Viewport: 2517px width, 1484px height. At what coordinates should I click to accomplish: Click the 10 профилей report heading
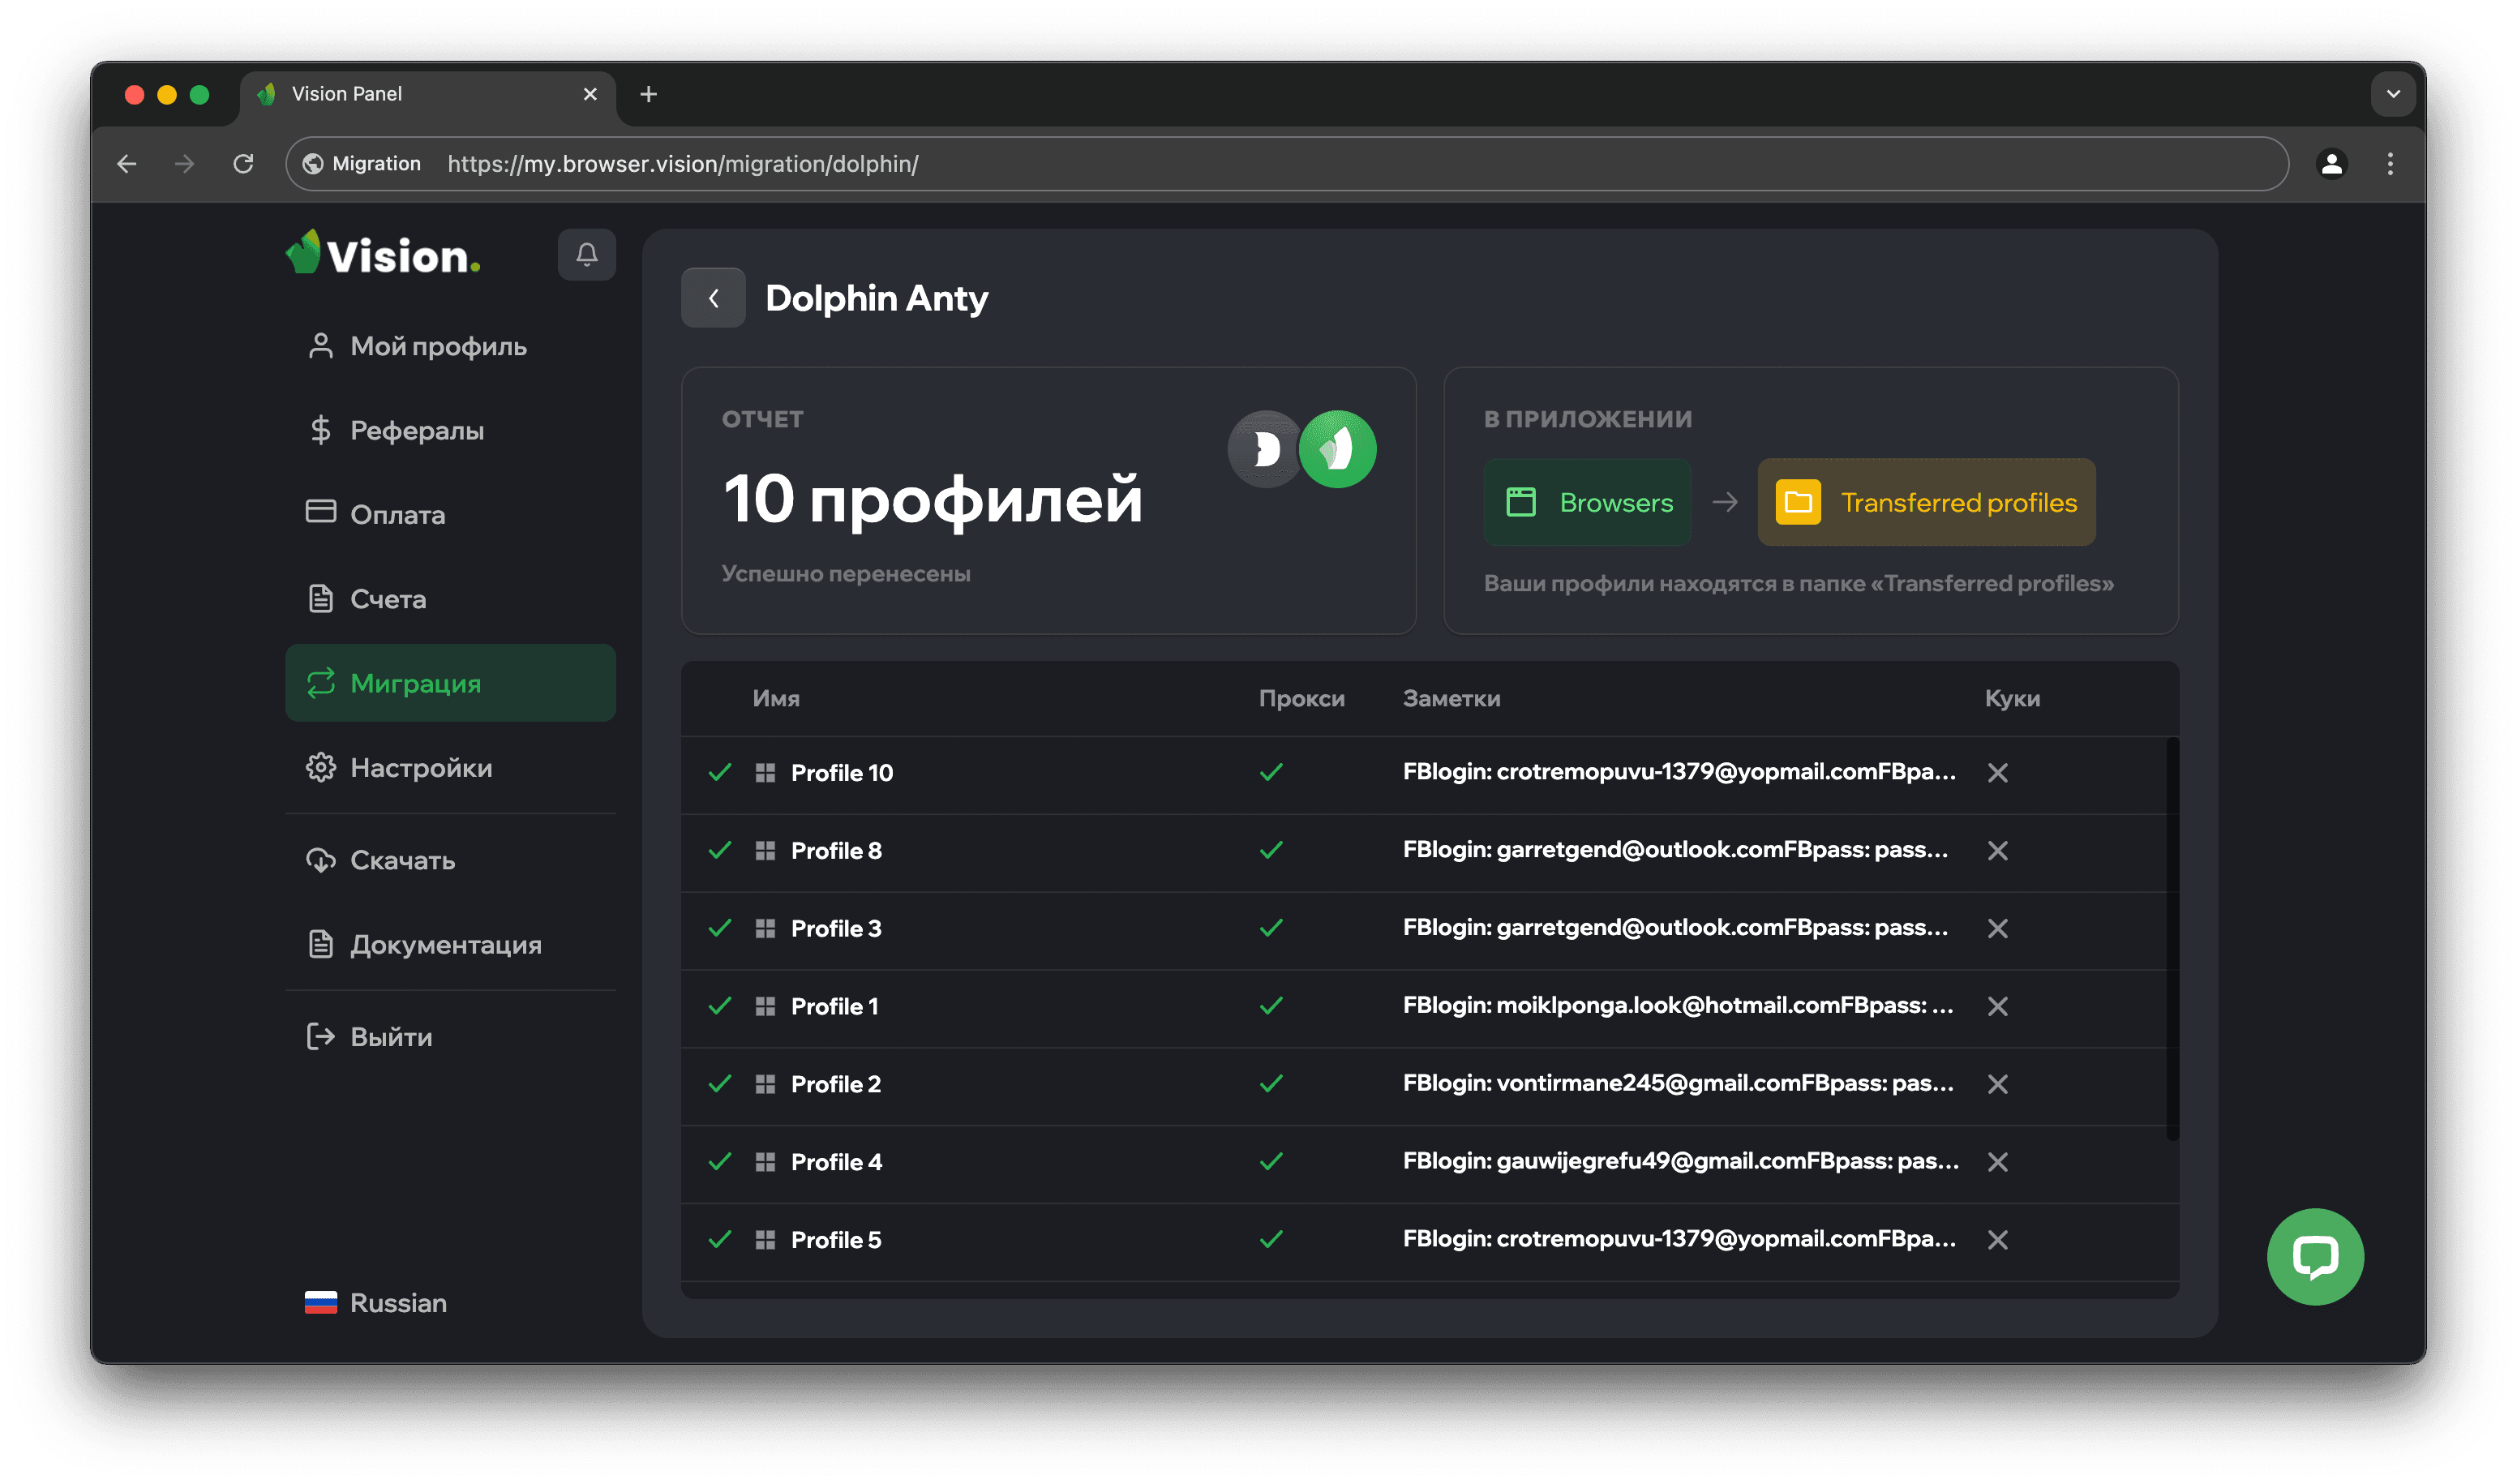pyautogui.click(x=932, y=499)
